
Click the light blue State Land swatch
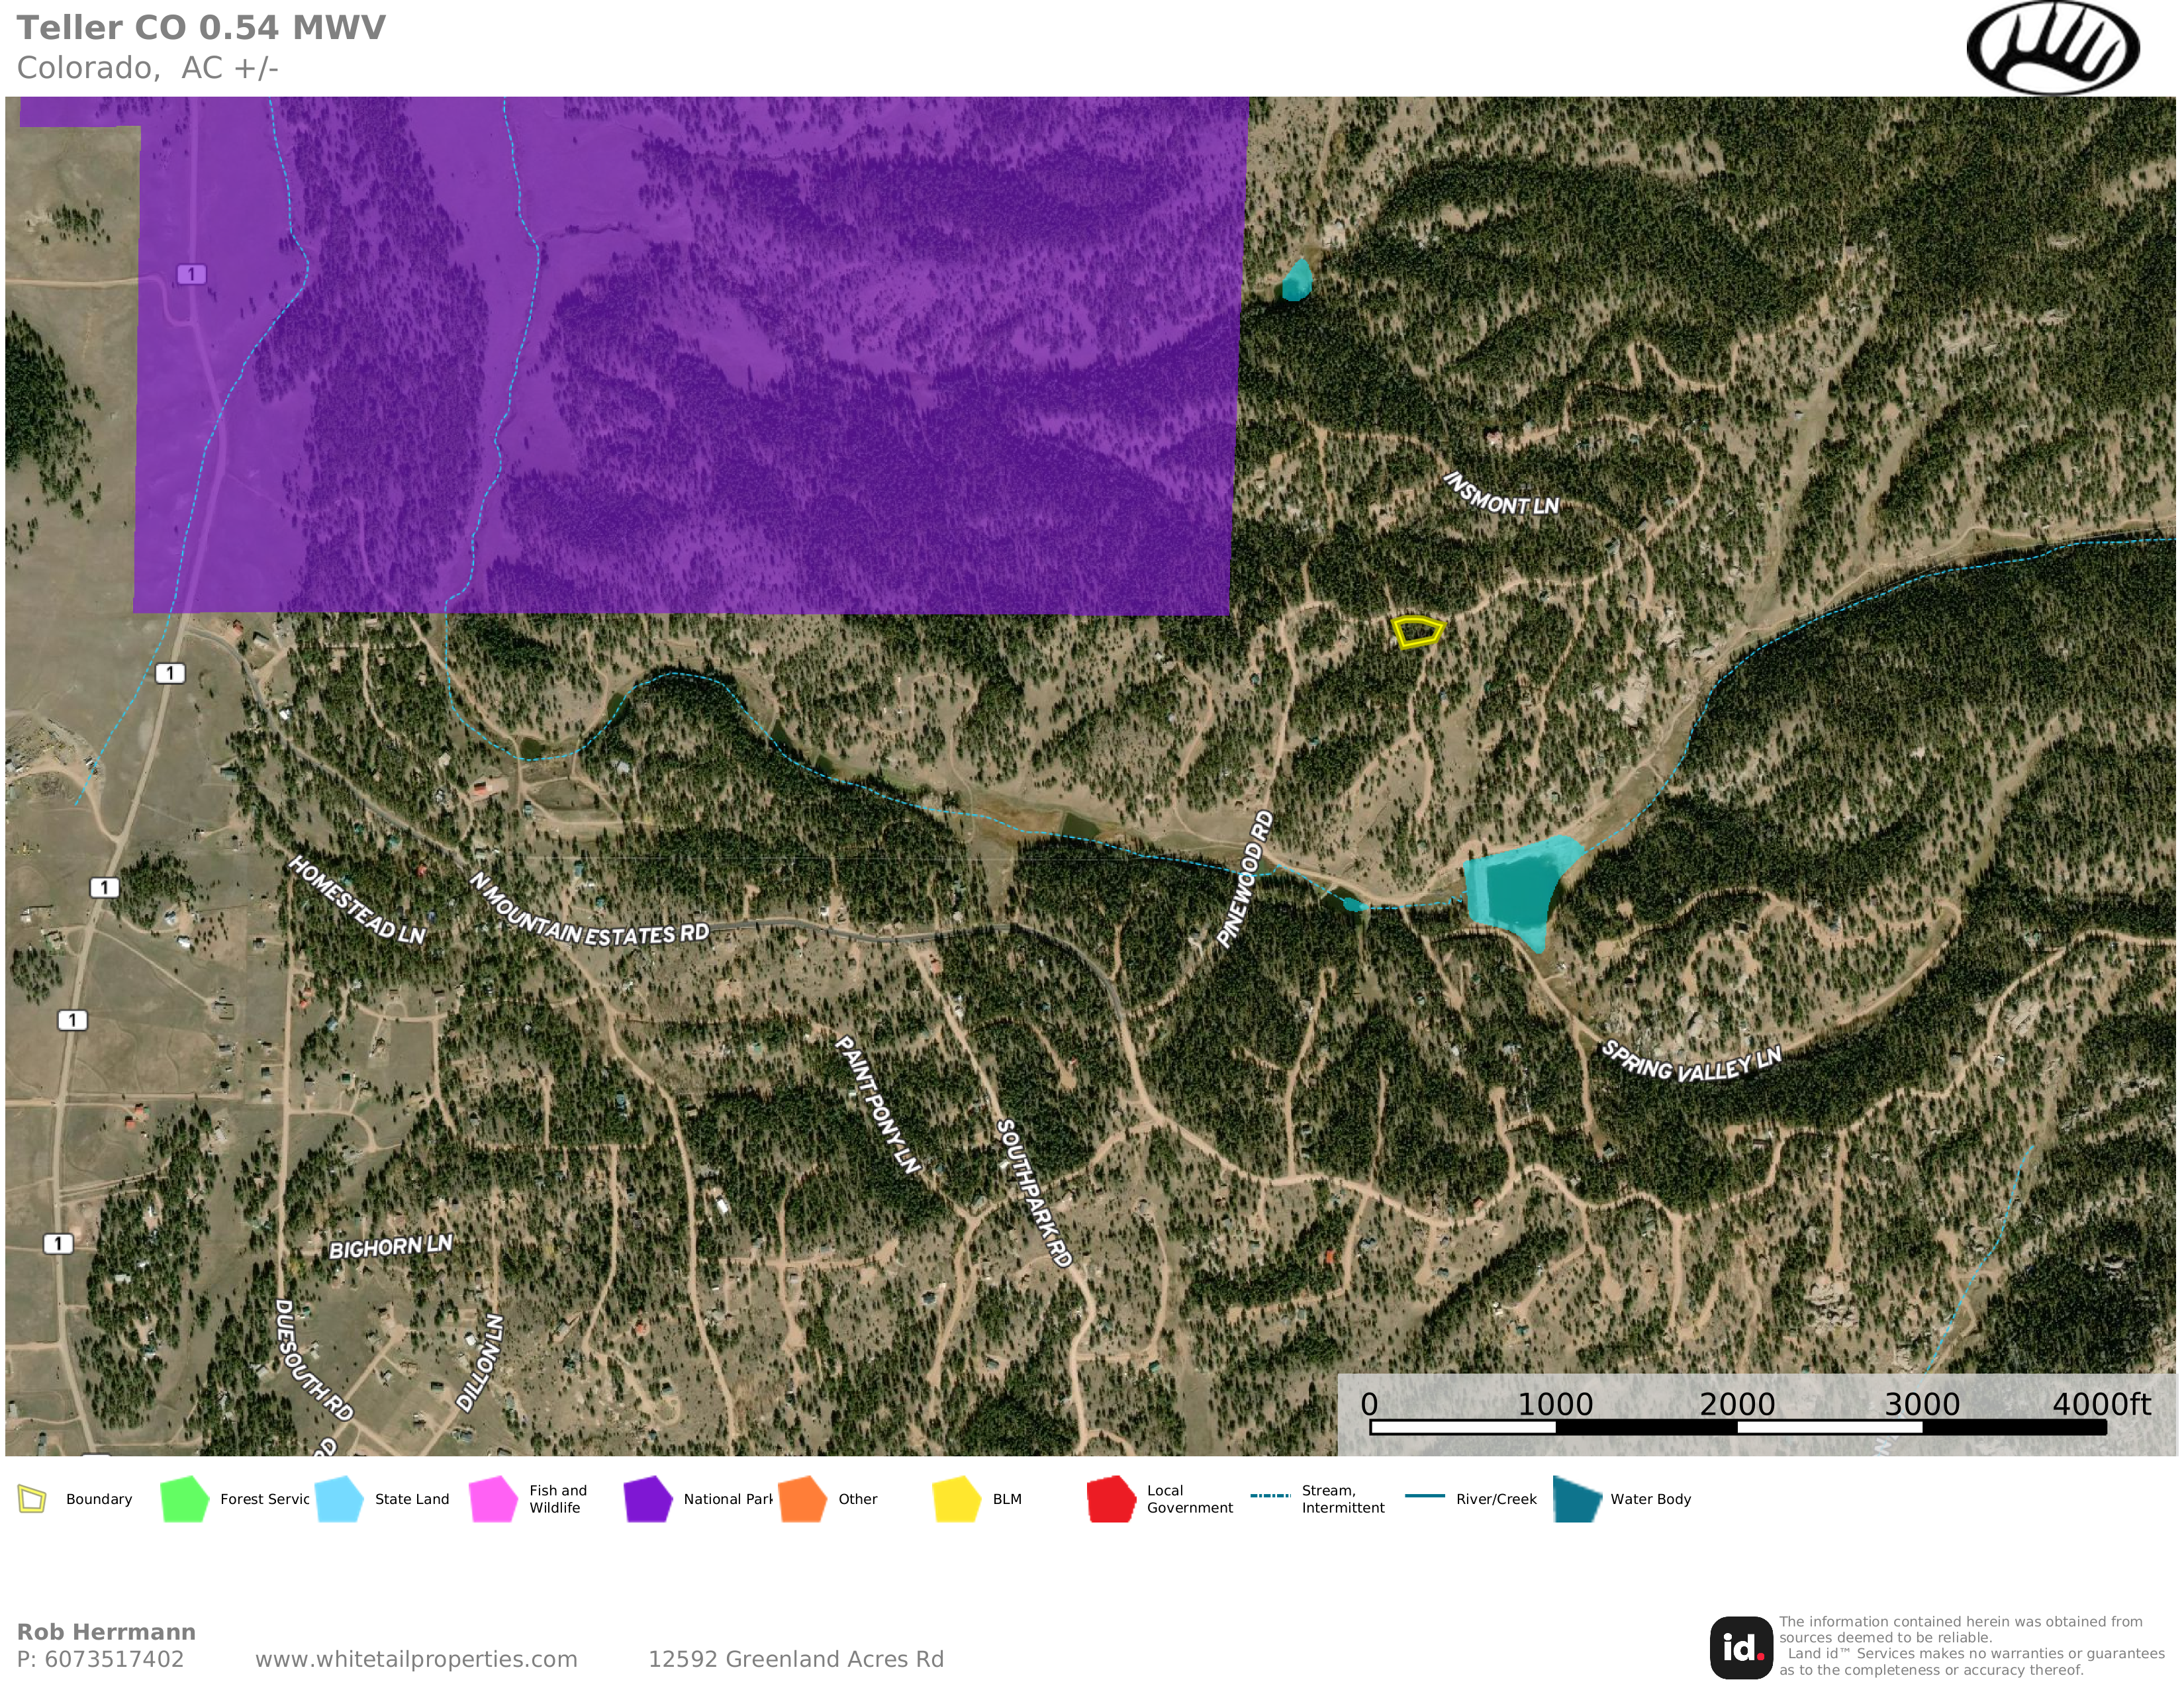[x=339, y=1499]
